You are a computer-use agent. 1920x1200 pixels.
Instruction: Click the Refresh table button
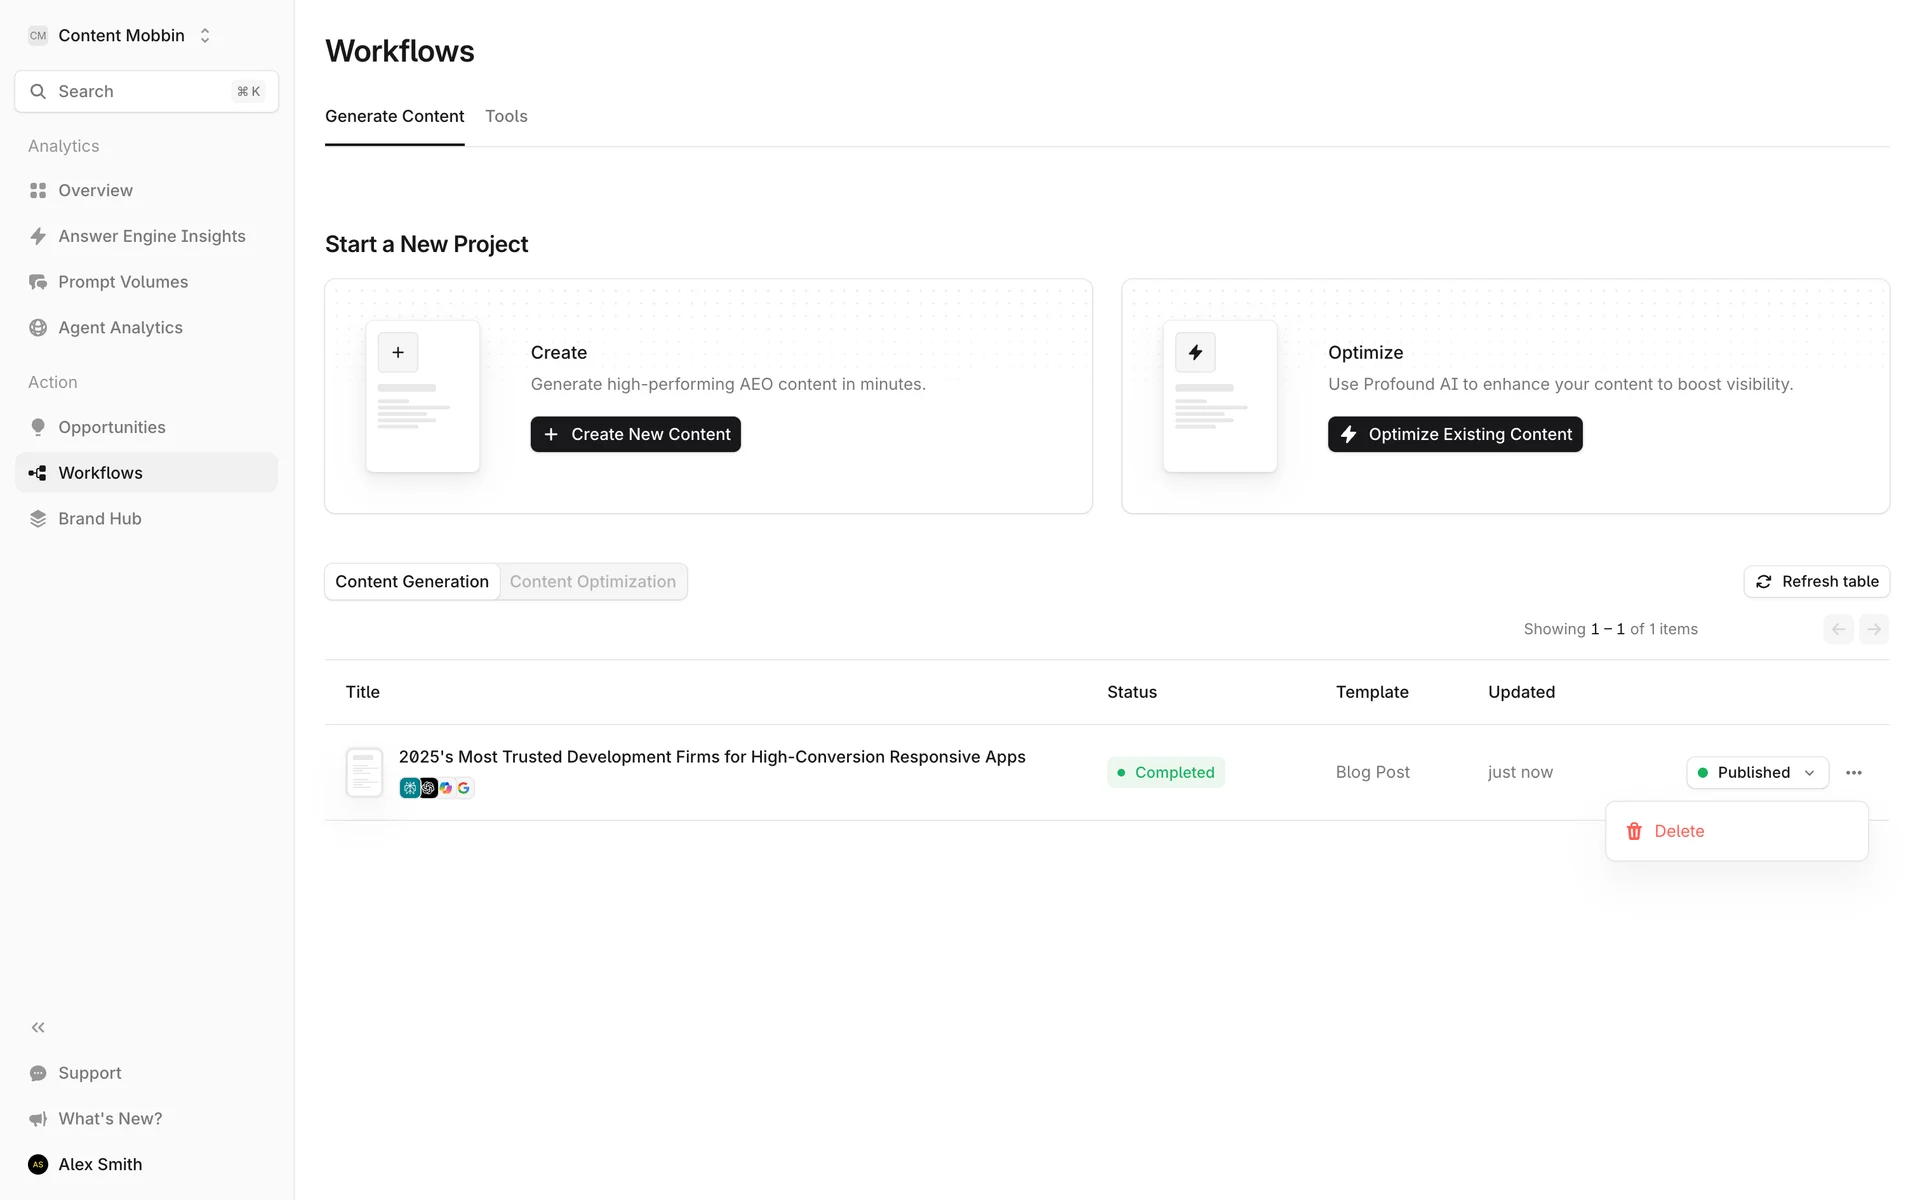pyautogui.click(x=1816, y=582)
